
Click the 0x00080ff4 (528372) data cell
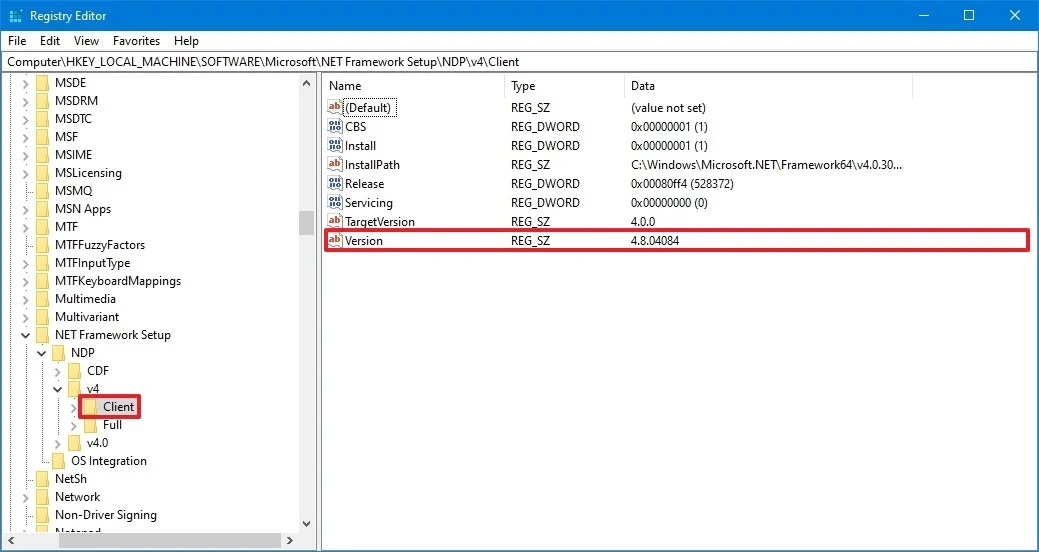[682, 184]
